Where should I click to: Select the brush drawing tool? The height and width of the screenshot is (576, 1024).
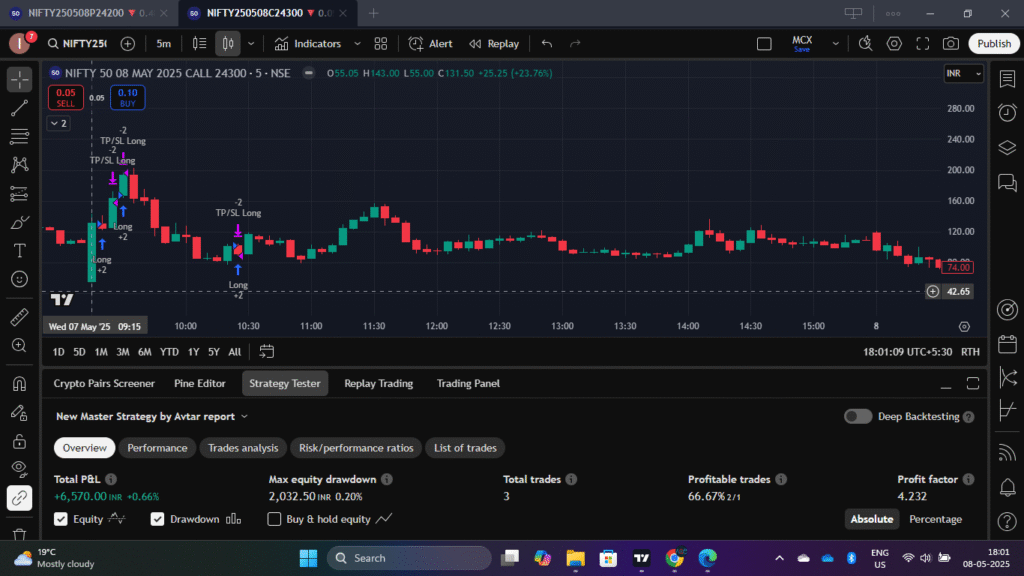point(20,222)
